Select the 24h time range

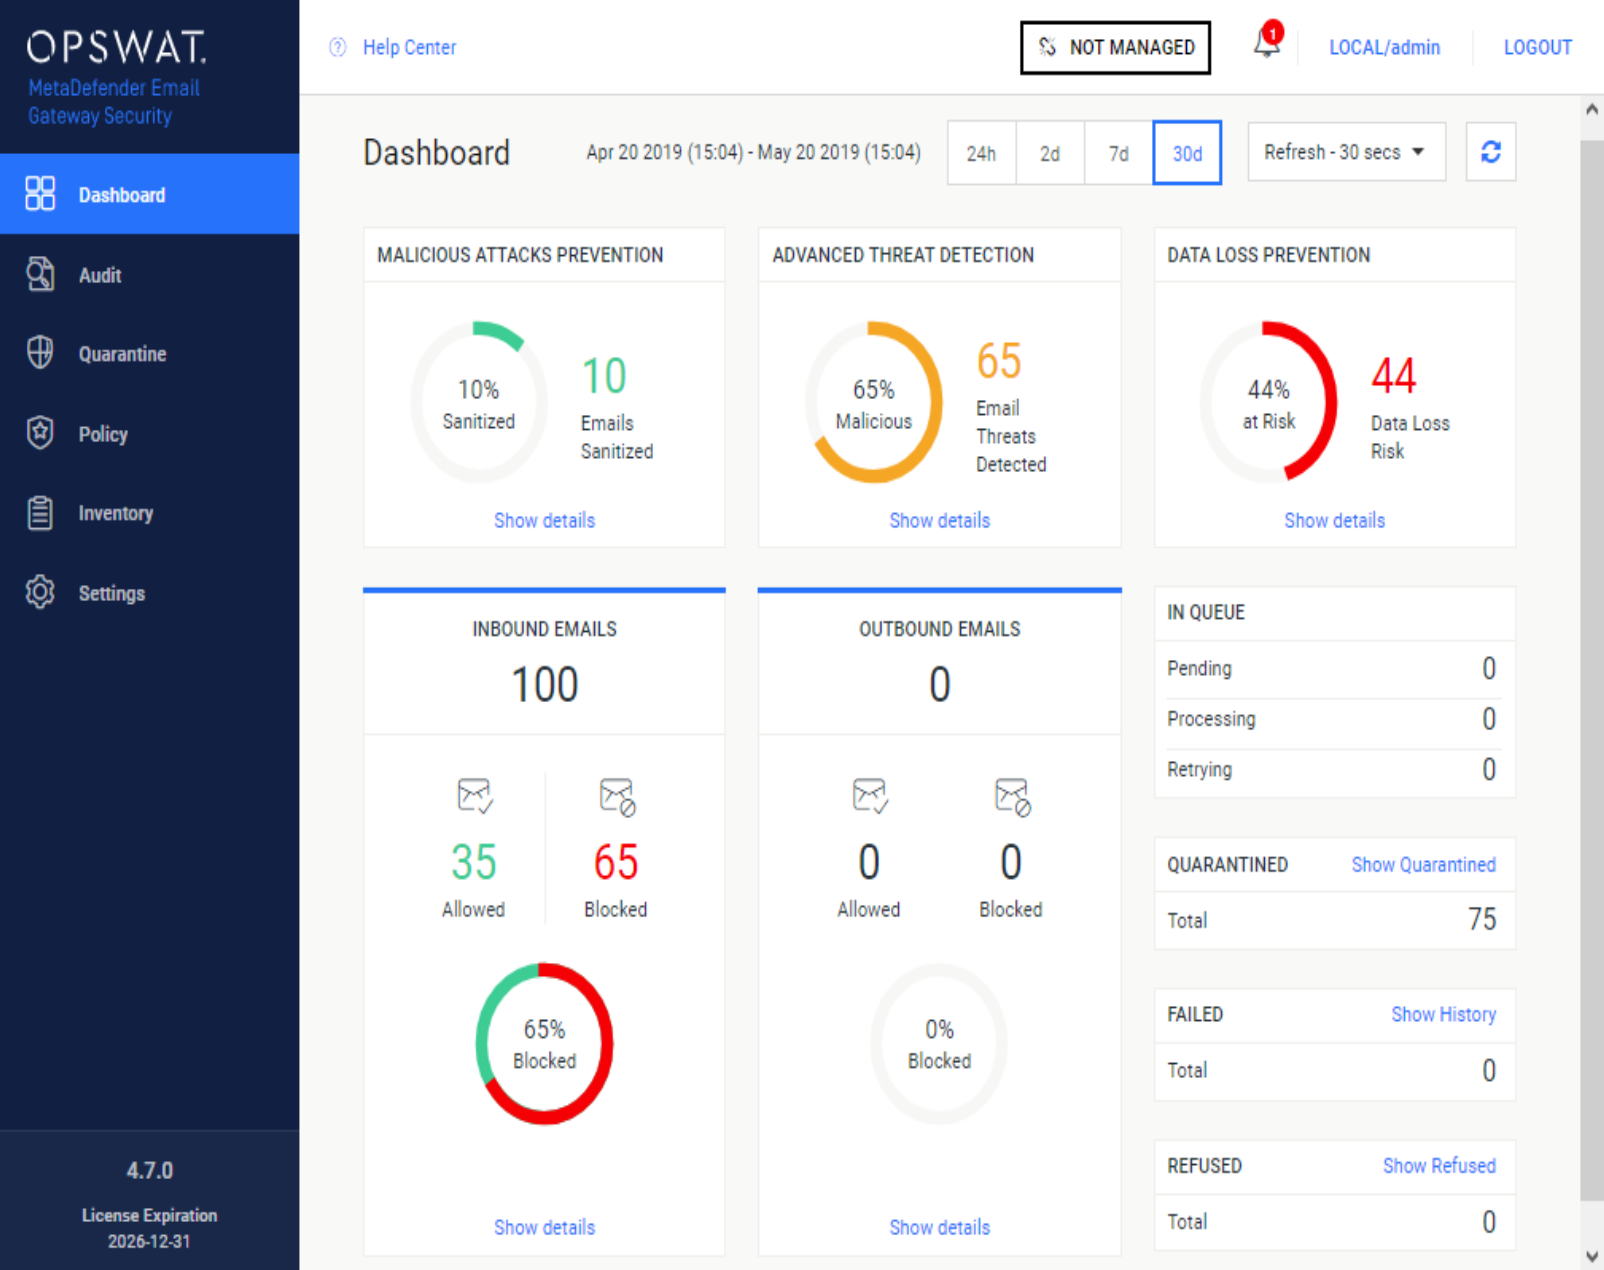[981, 153]
